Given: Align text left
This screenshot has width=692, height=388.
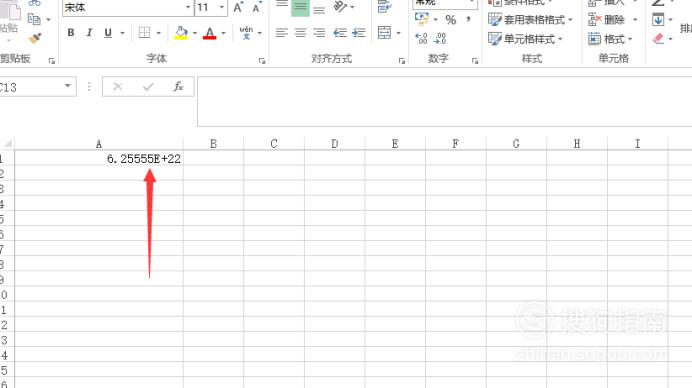Looking at the screenshot, I should pos(282,33).
